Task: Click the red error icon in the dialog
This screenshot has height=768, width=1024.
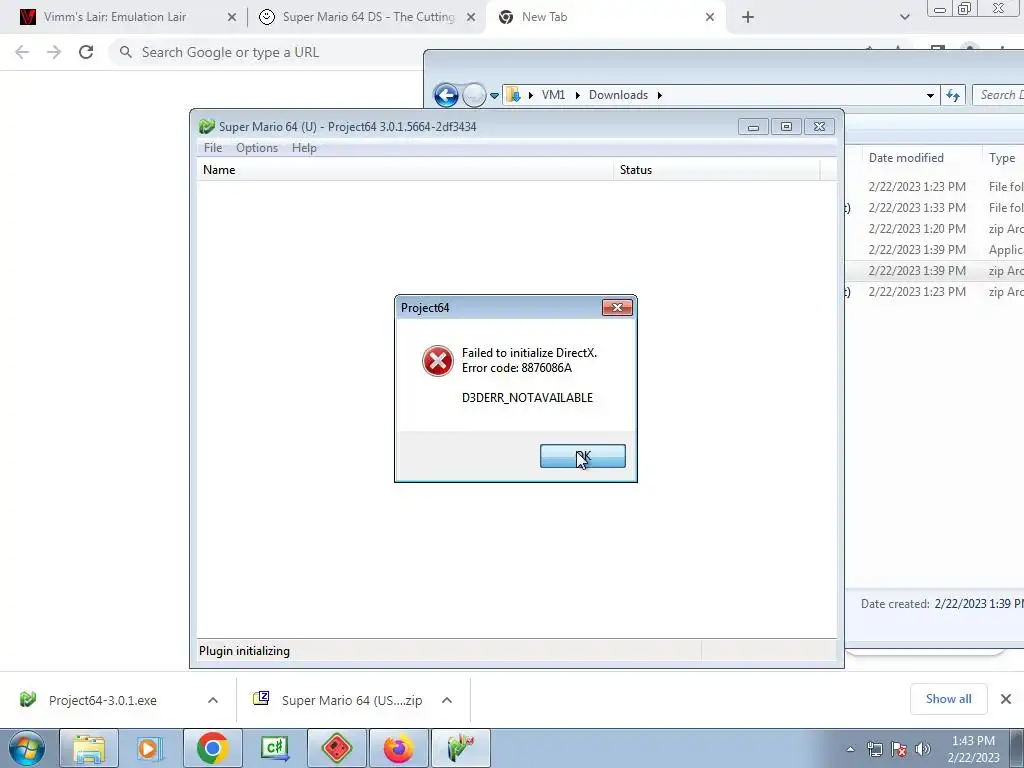Action: (438, 360)
